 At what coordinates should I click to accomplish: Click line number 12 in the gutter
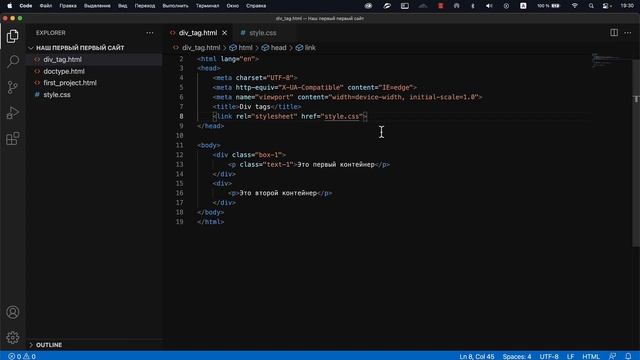pos(180,155)
